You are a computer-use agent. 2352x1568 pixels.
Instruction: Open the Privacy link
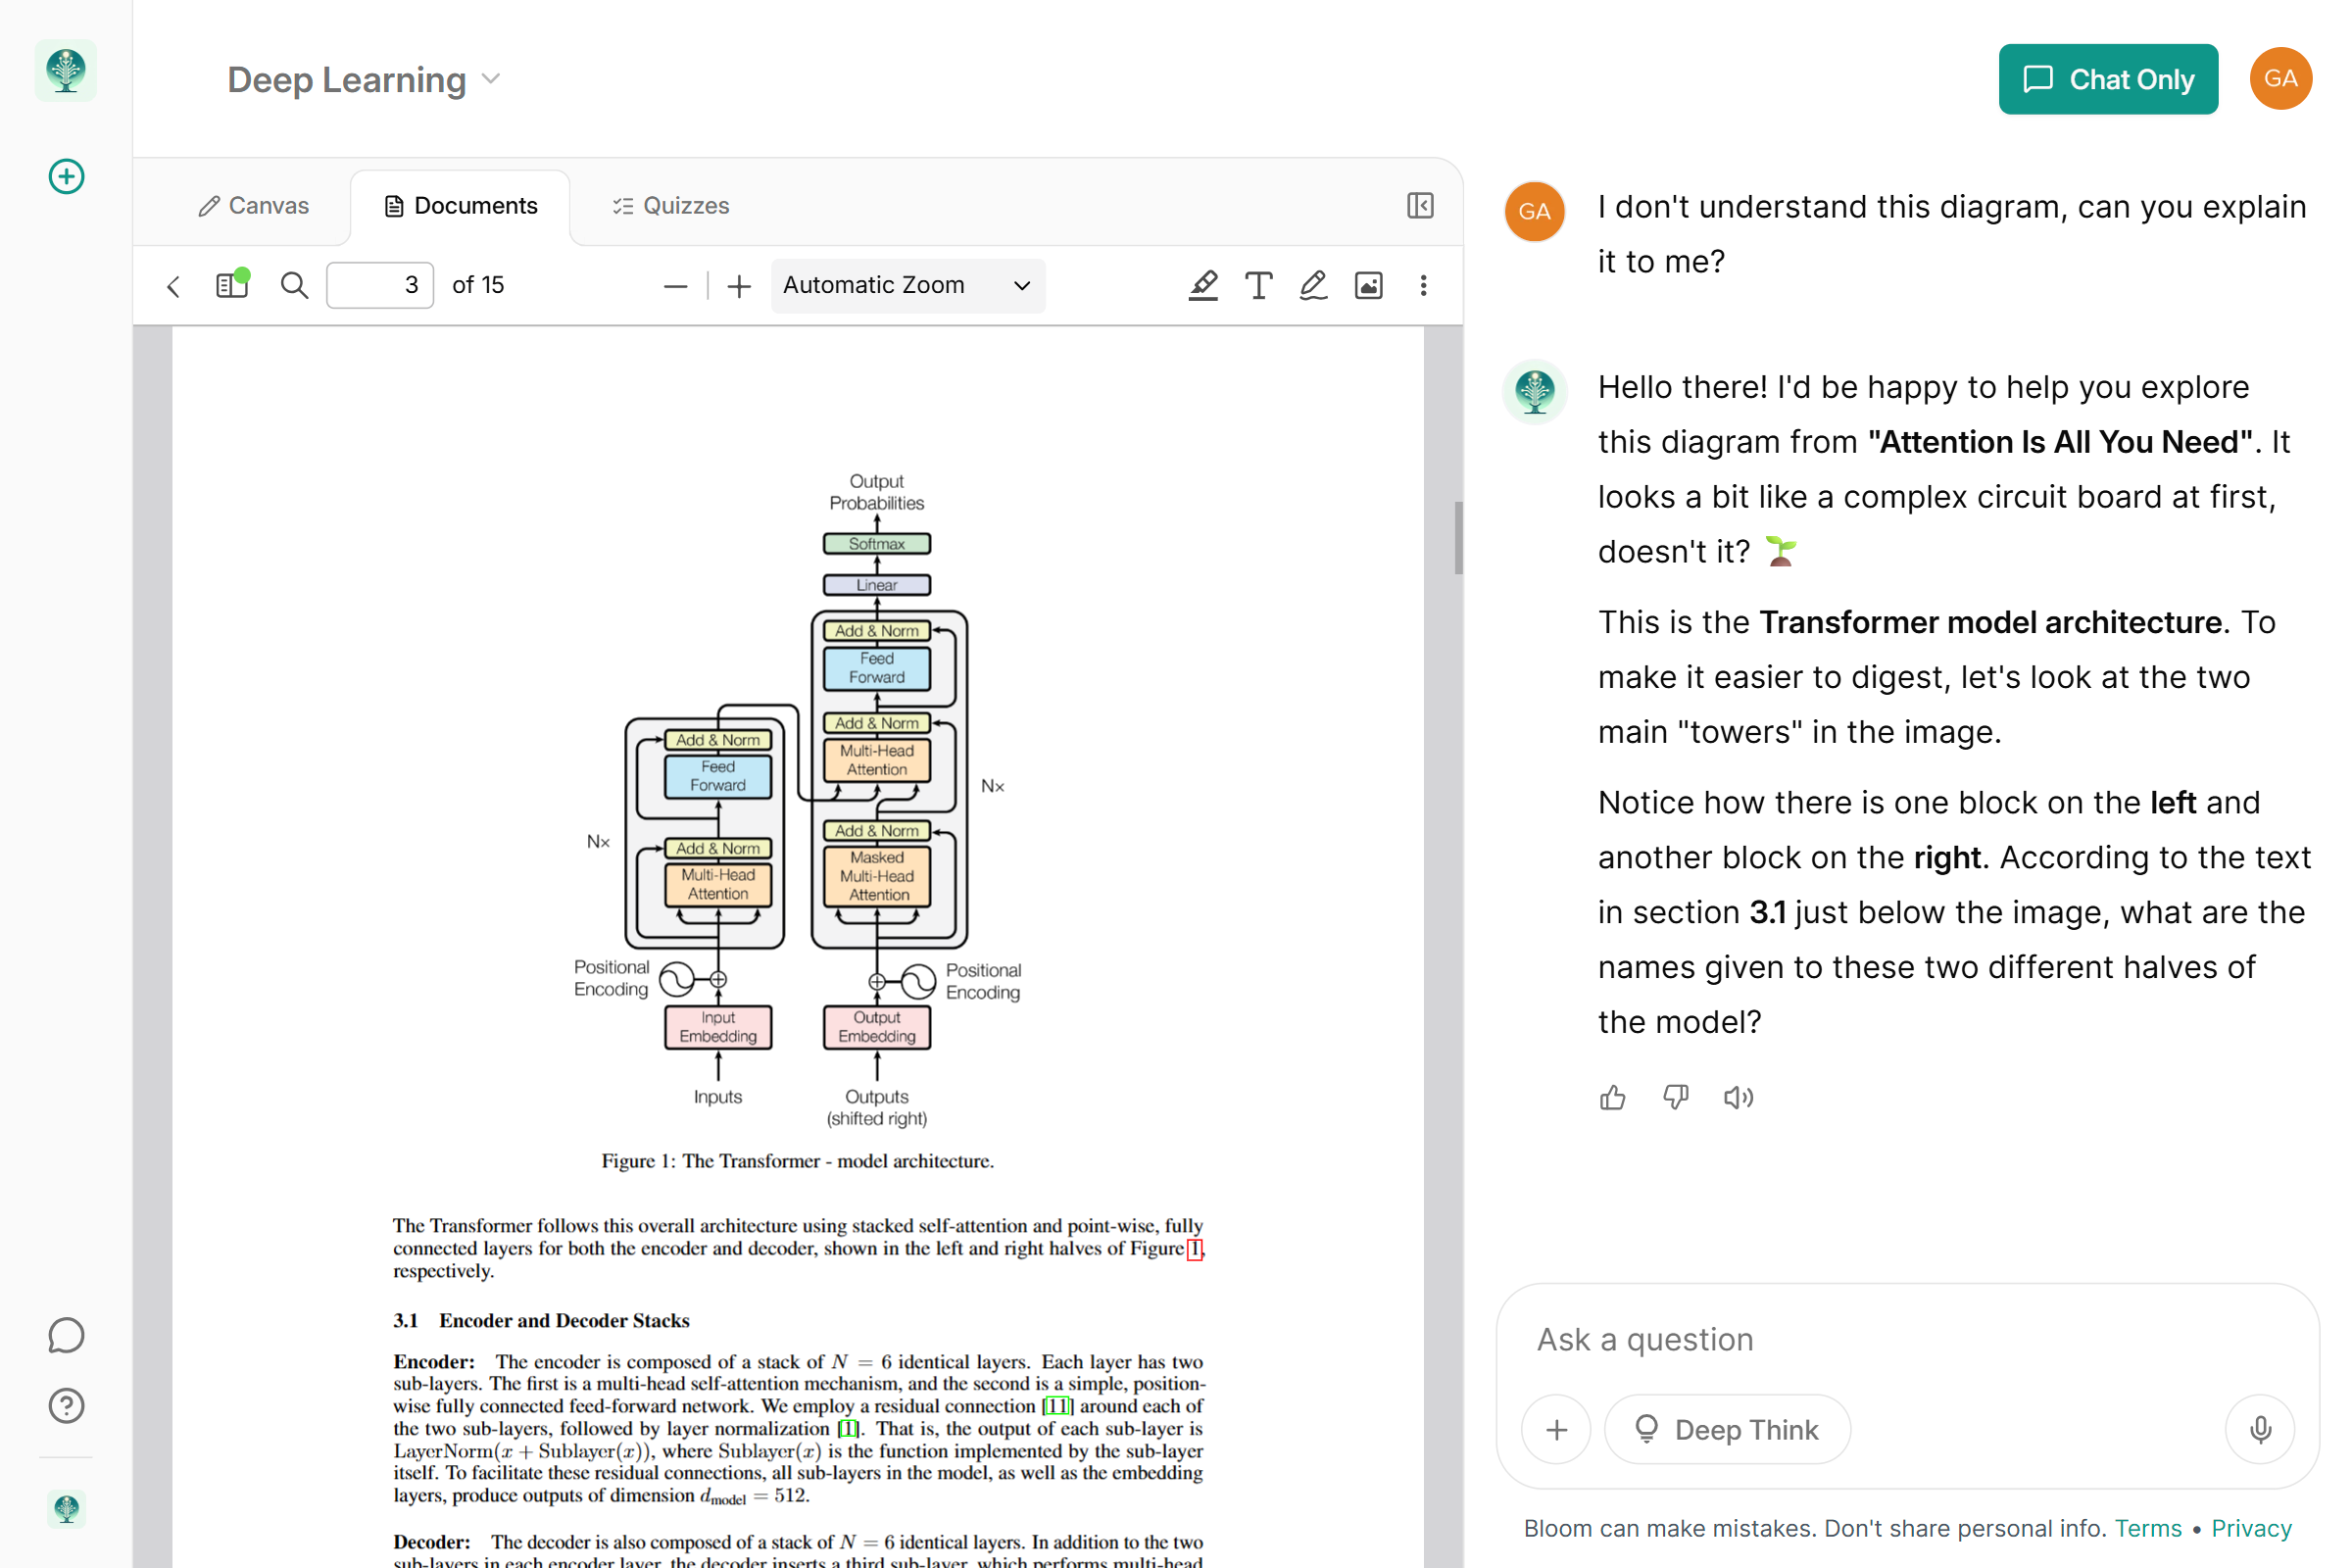tap(2251, 1527)
